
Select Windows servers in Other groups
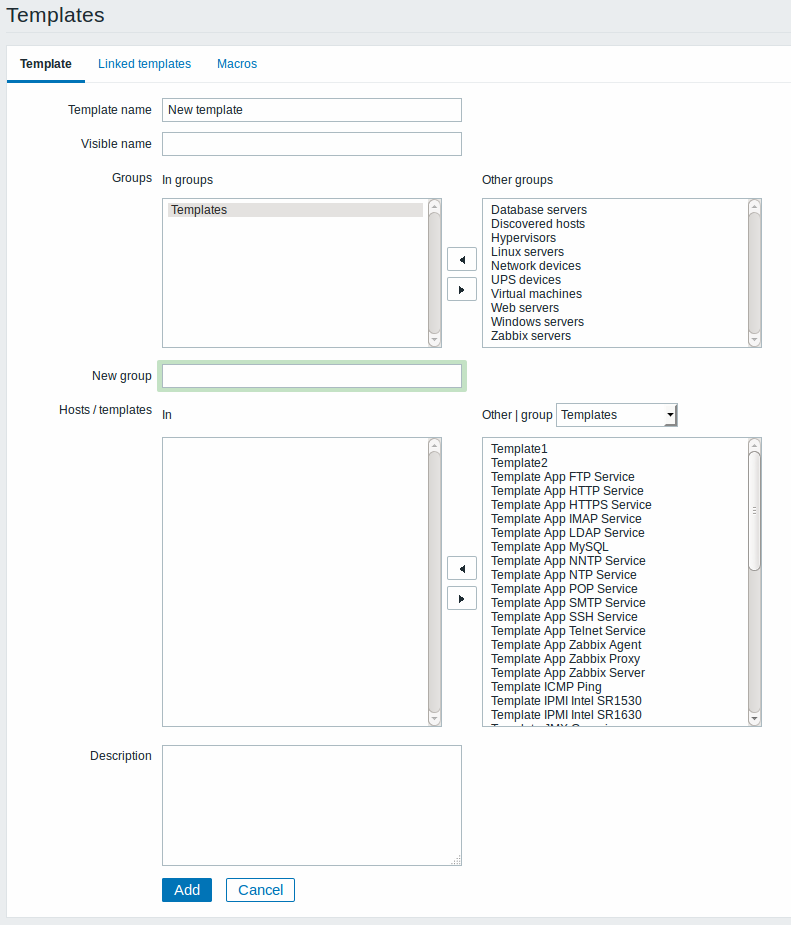pyautogui.click(x=537, y=322)
